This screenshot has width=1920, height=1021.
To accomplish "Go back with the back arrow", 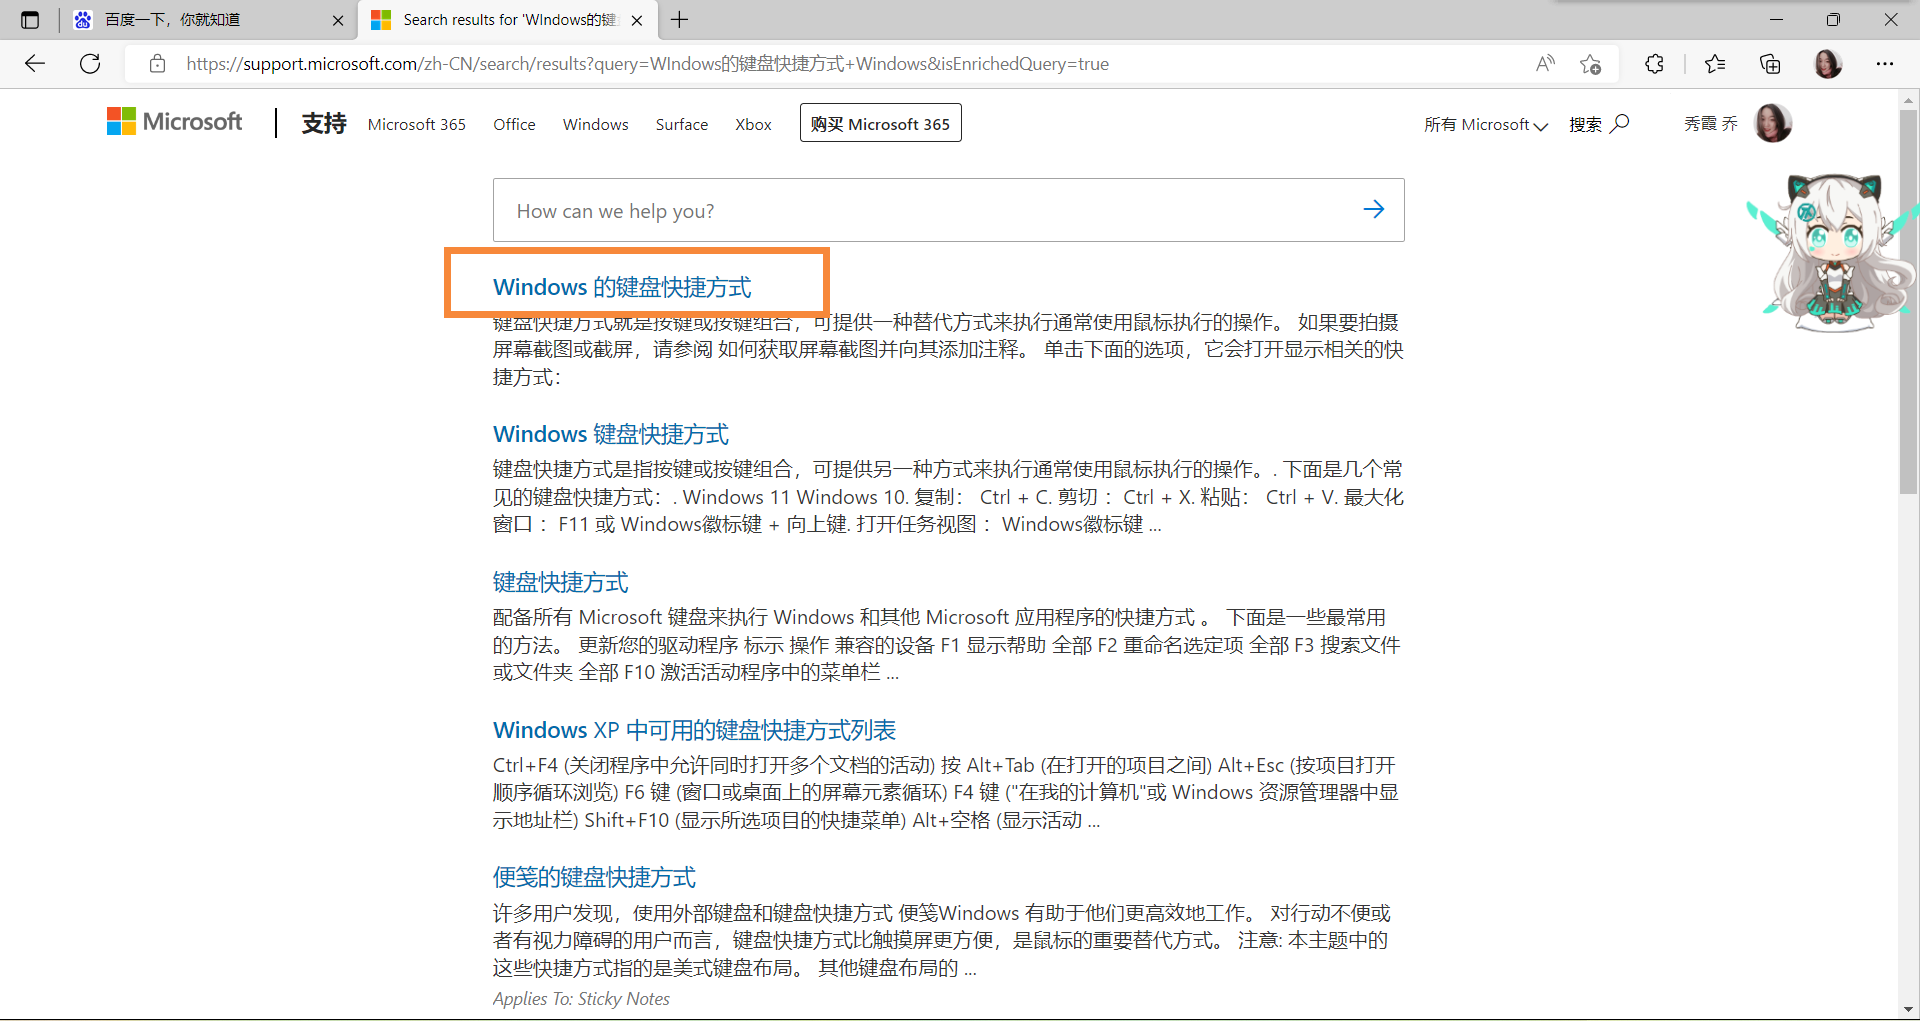I will tap(35, 64).
